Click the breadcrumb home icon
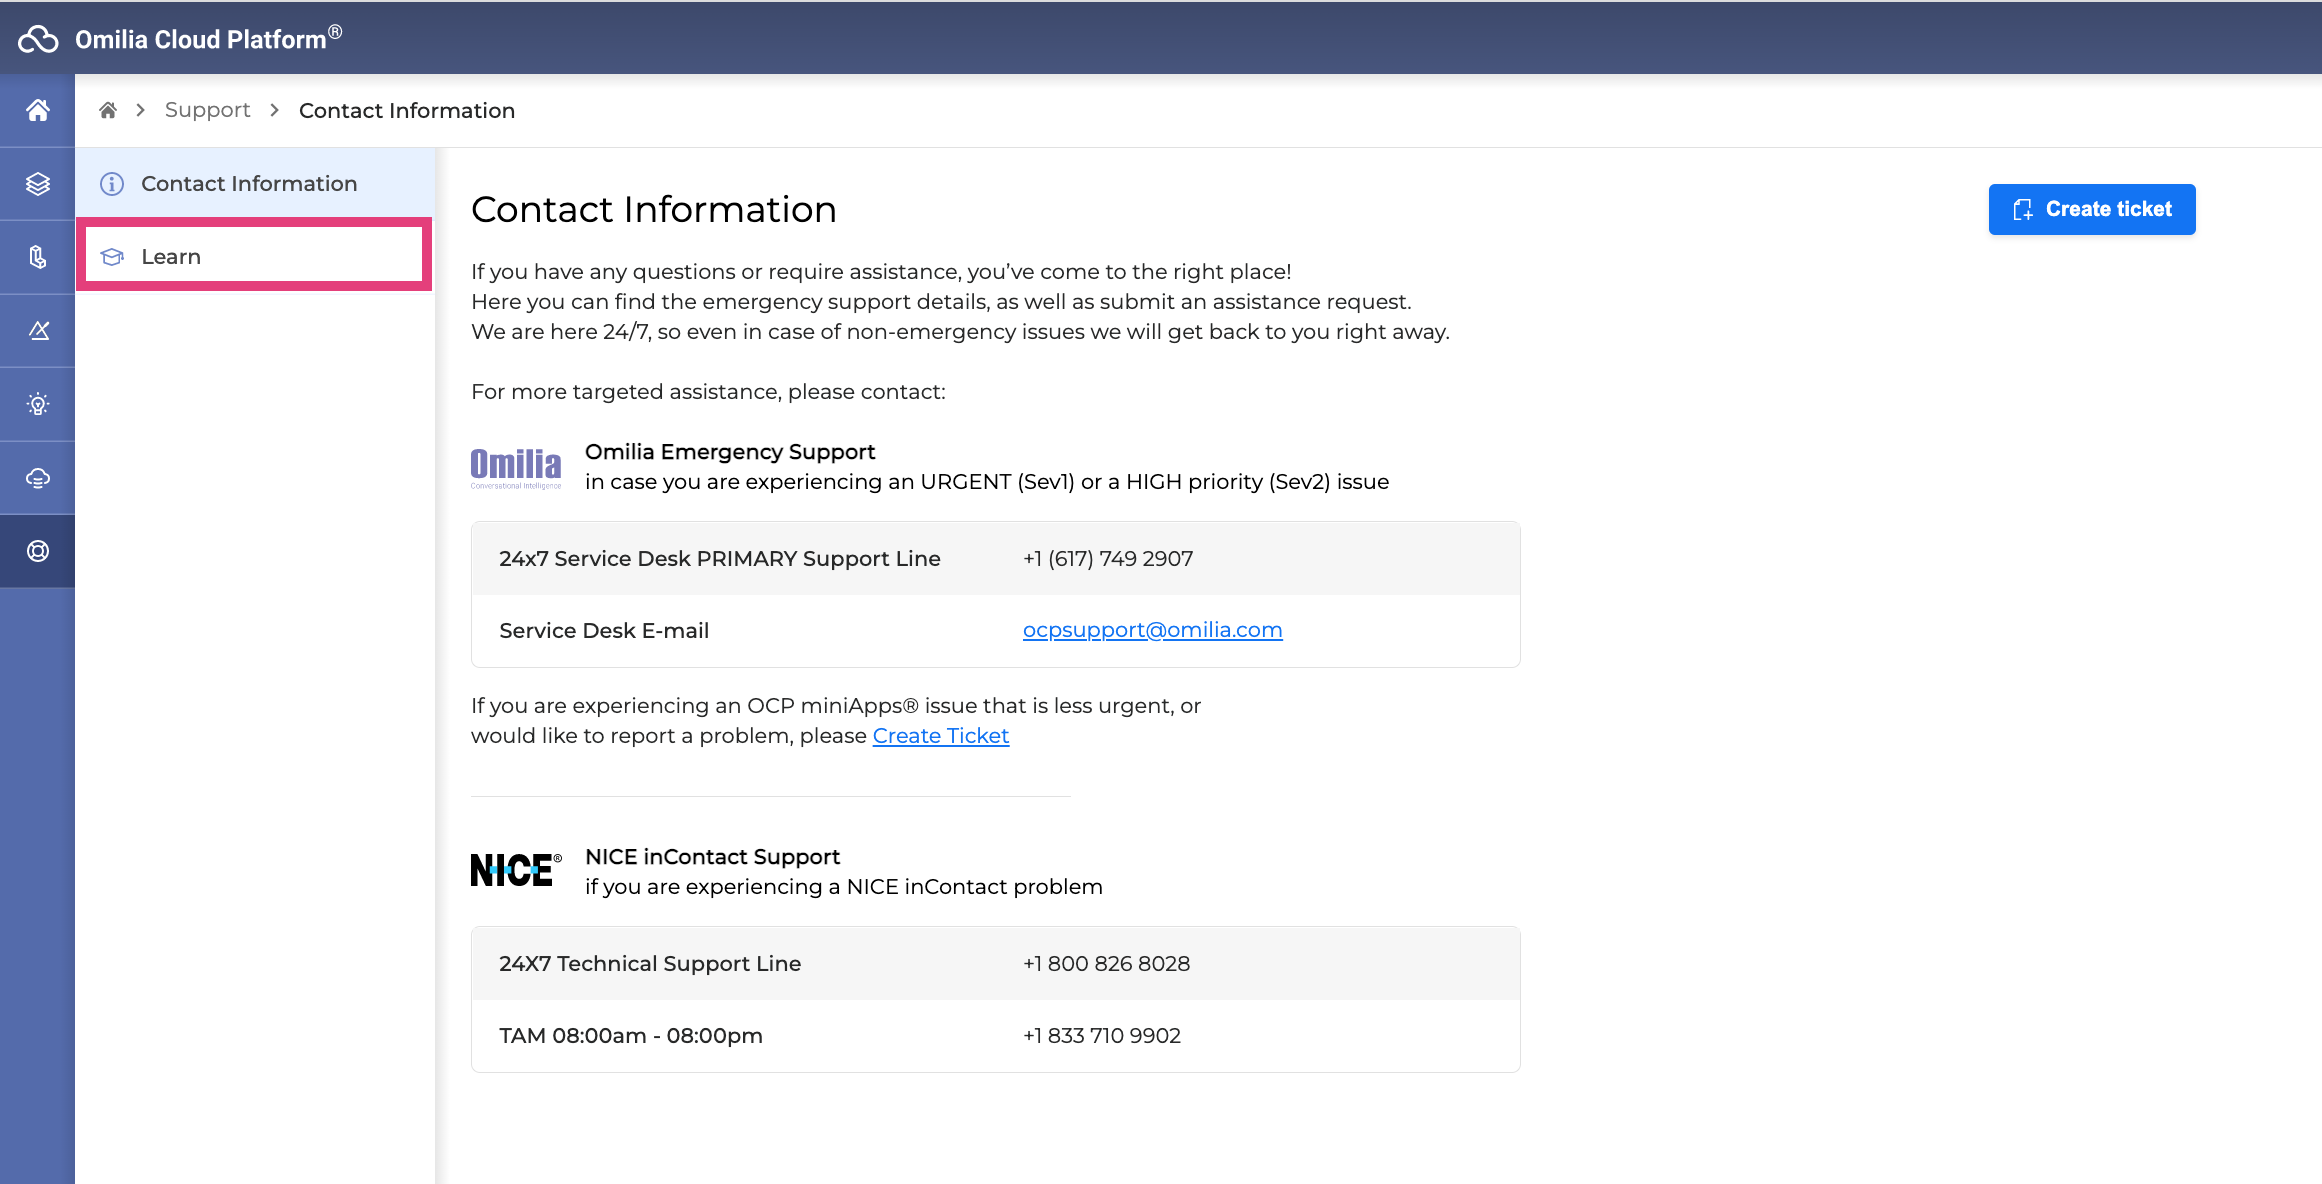The image size is (2322, 1184). [108, 110]
